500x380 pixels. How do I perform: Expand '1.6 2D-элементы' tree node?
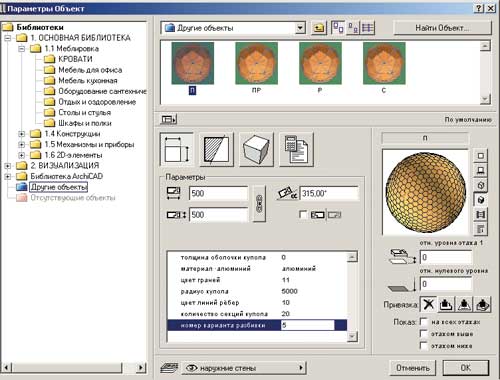(22, 155)
